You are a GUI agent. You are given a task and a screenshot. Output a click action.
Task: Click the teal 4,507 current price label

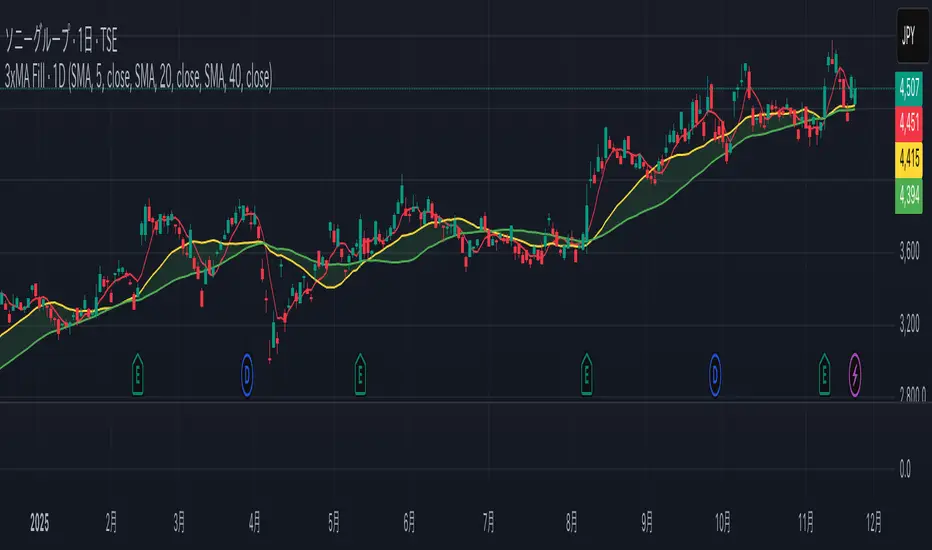pos(909,89)
